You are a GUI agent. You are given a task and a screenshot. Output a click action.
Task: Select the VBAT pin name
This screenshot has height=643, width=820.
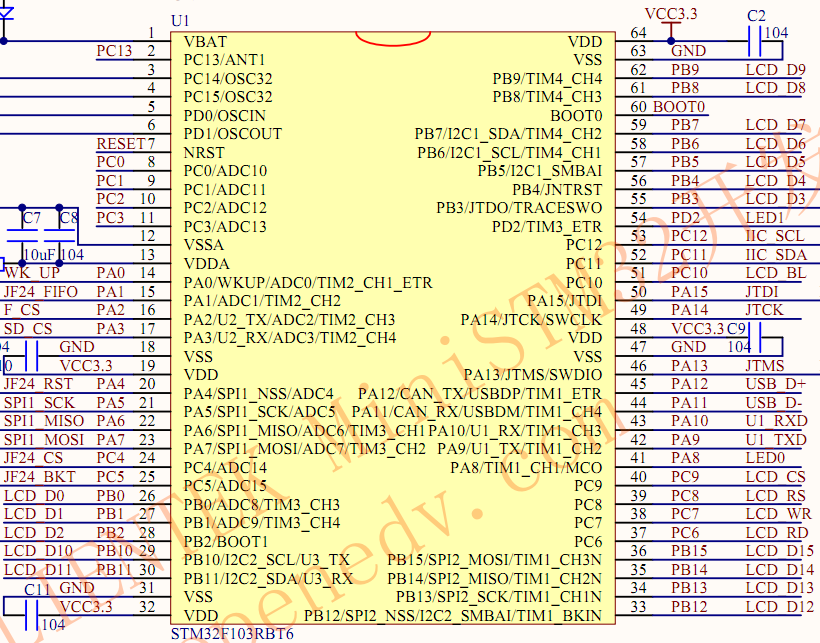206,42
